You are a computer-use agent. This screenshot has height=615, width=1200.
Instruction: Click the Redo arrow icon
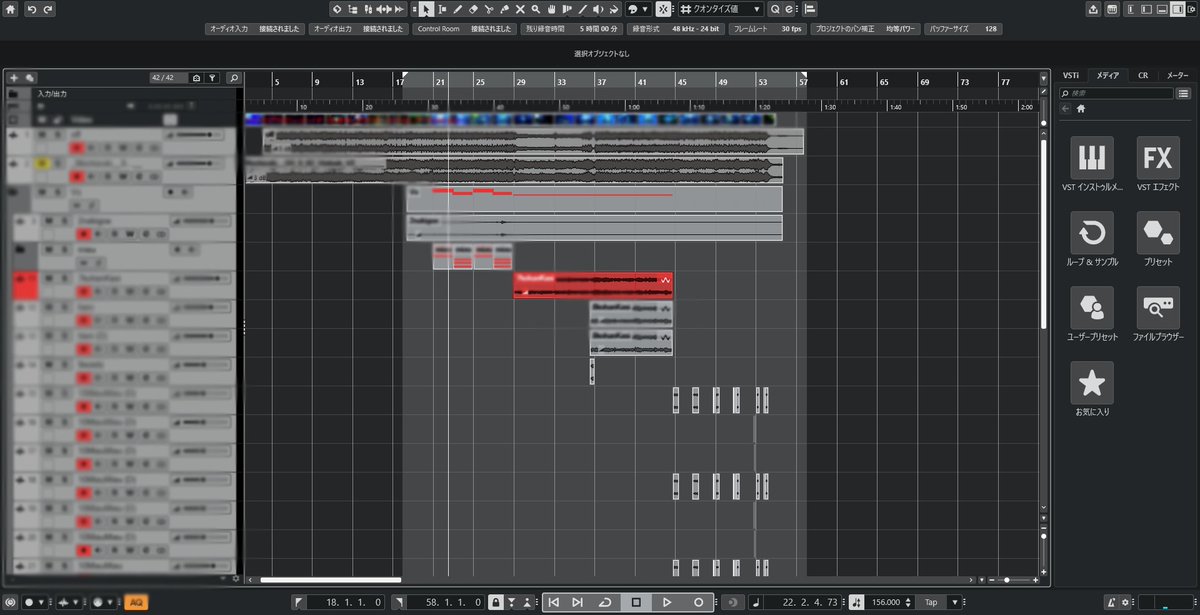(48, 9)
